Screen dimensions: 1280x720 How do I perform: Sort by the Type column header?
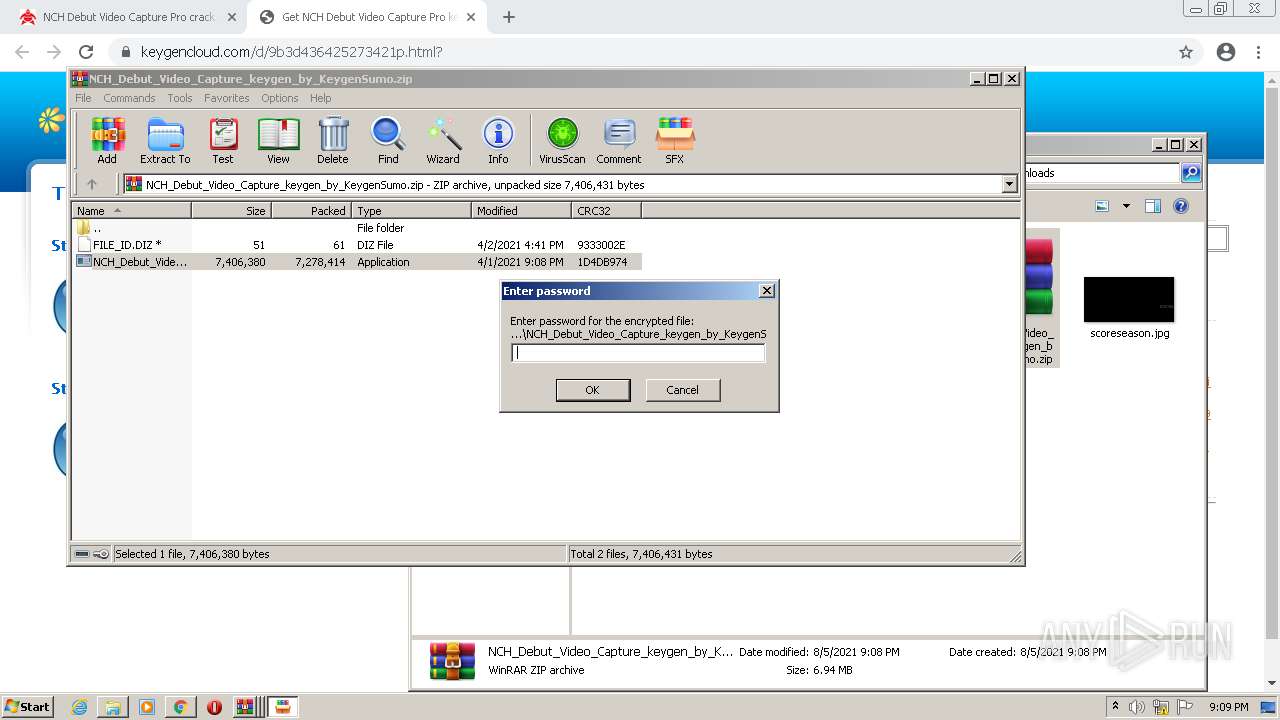tap(412, 211)
